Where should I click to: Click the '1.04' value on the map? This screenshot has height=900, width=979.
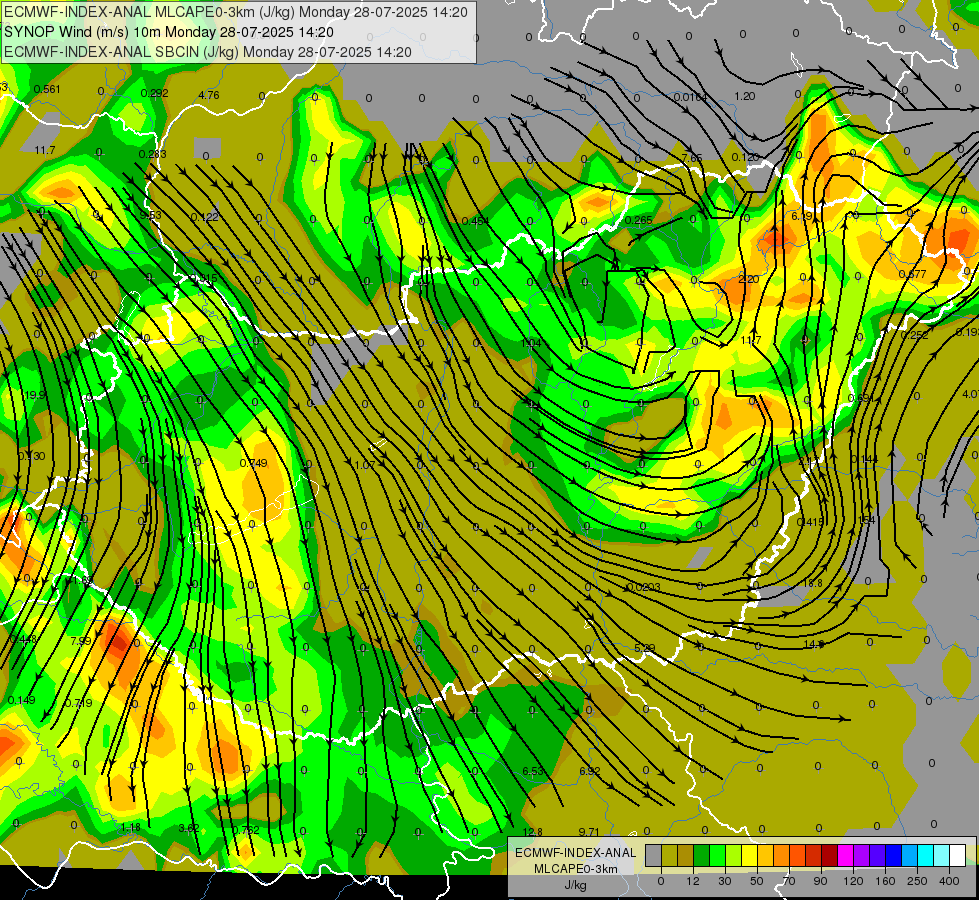pos(531,344)
